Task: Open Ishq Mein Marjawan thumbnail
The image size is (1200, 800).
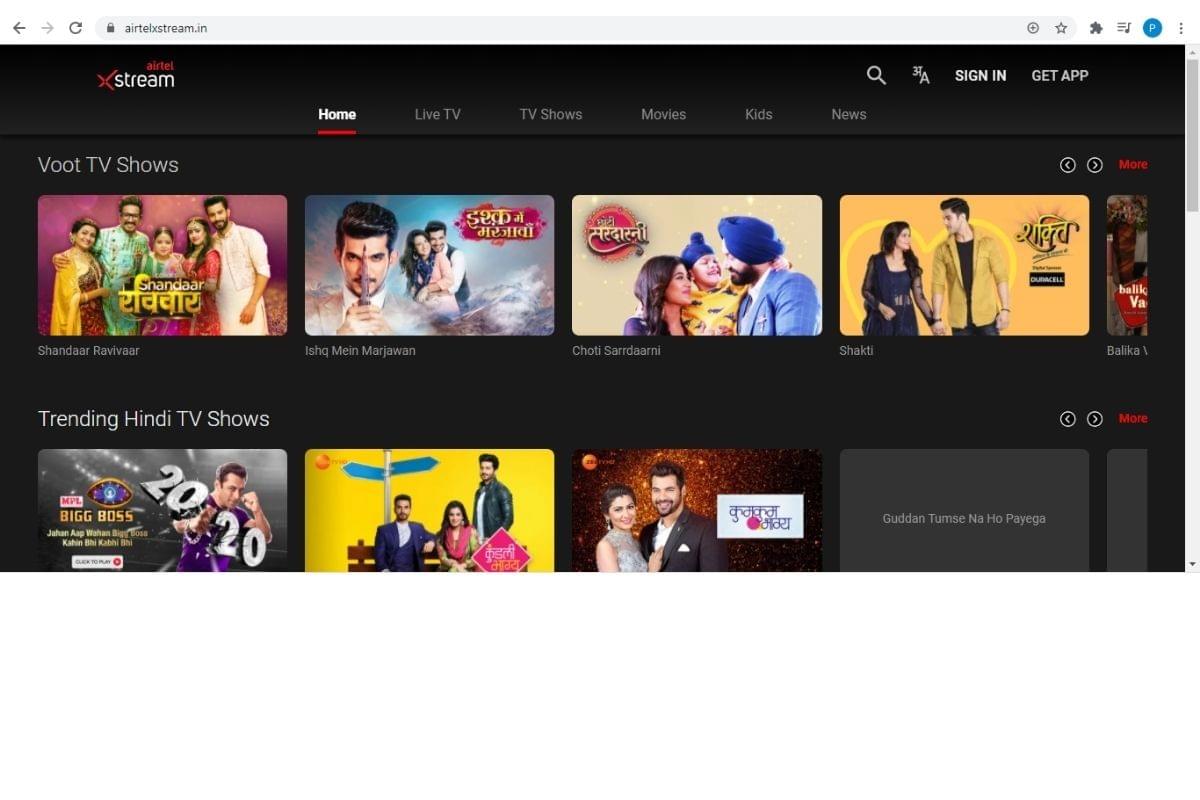Action: point(429,265)
